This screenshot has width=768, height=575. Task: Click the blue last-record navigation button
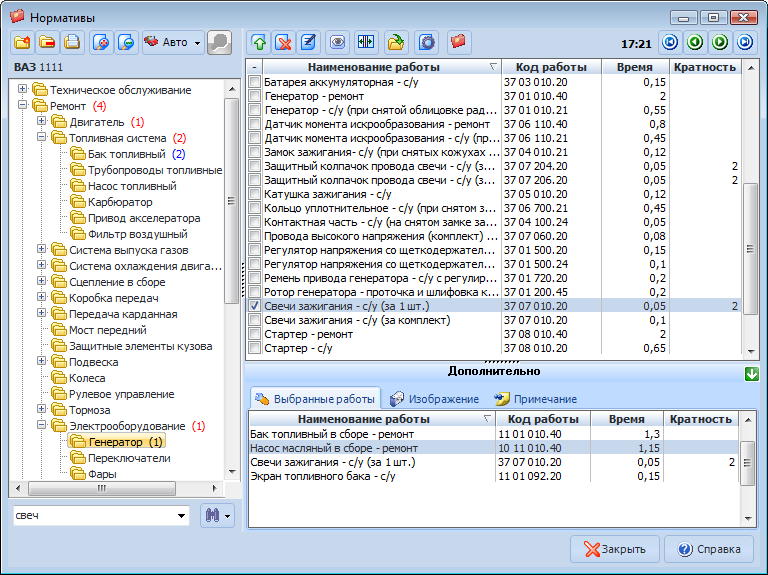745,43
